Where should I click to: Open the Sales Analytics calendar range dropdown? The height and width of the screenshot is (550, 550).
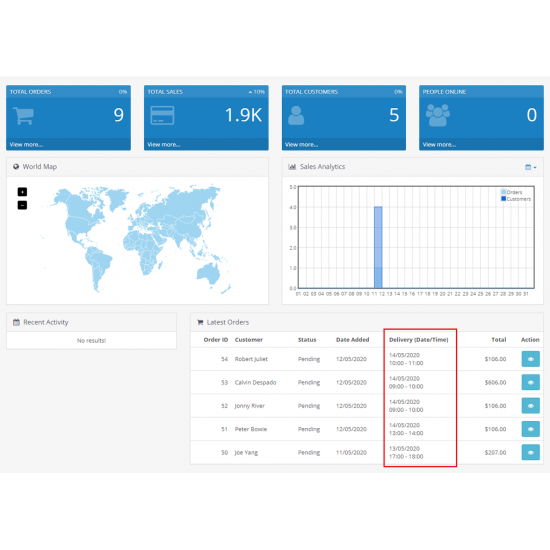530,167
